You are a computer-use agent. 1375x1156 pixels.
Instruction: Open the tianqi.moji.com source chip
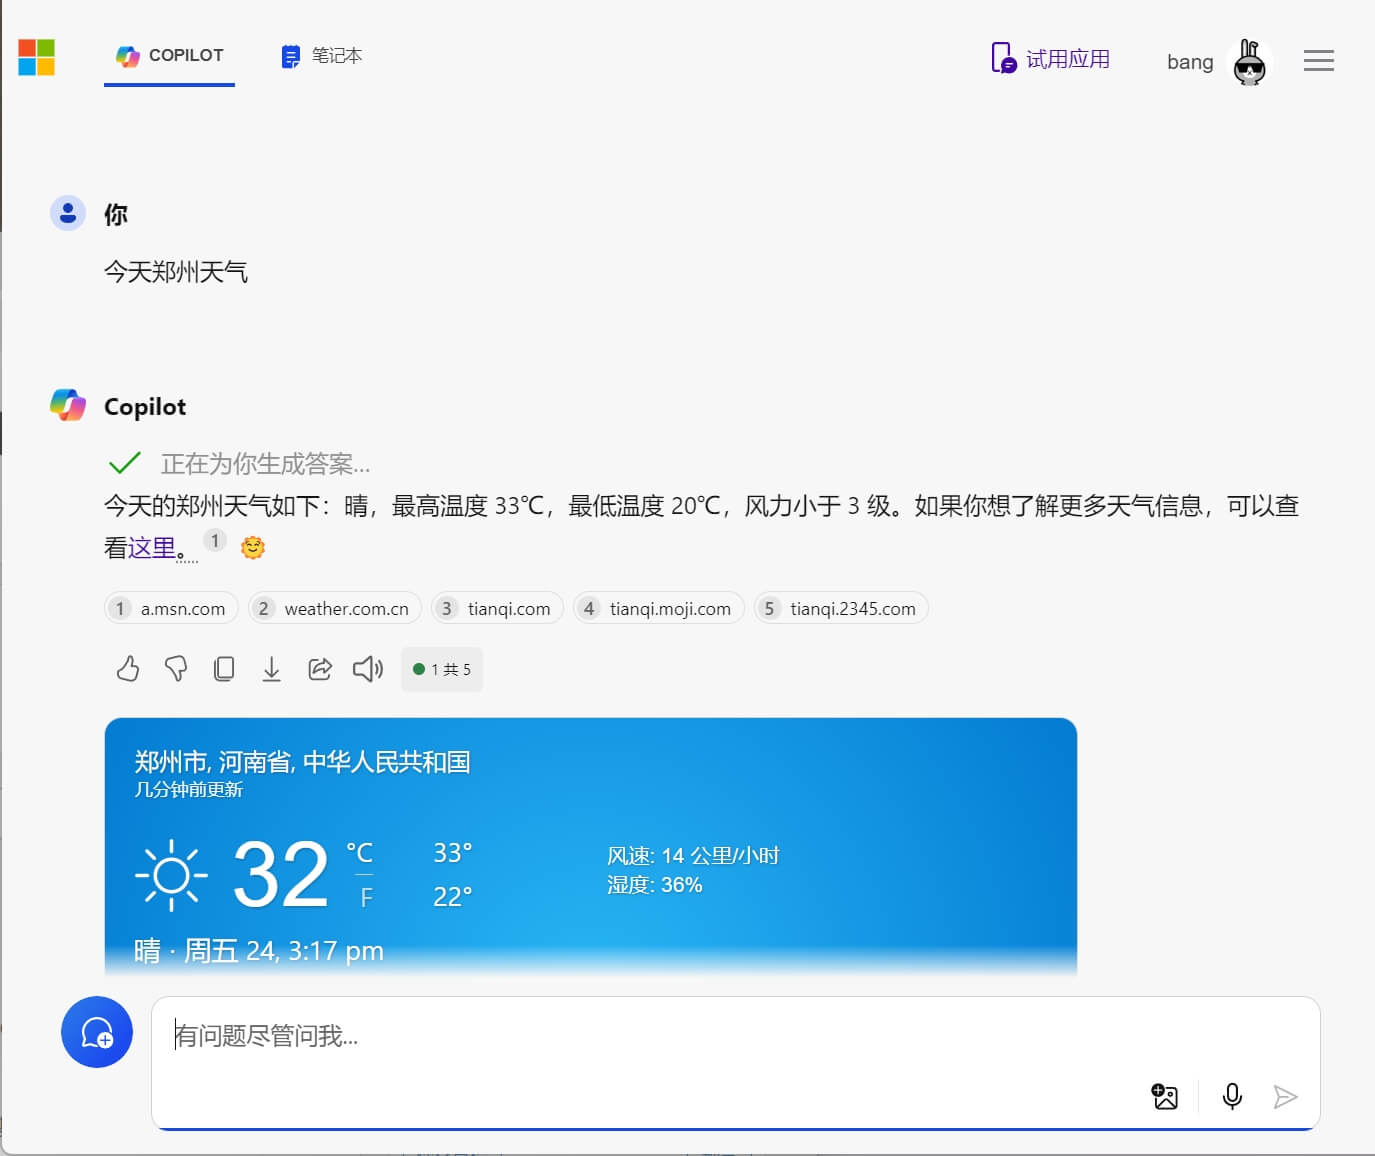[x=657, y=608]
